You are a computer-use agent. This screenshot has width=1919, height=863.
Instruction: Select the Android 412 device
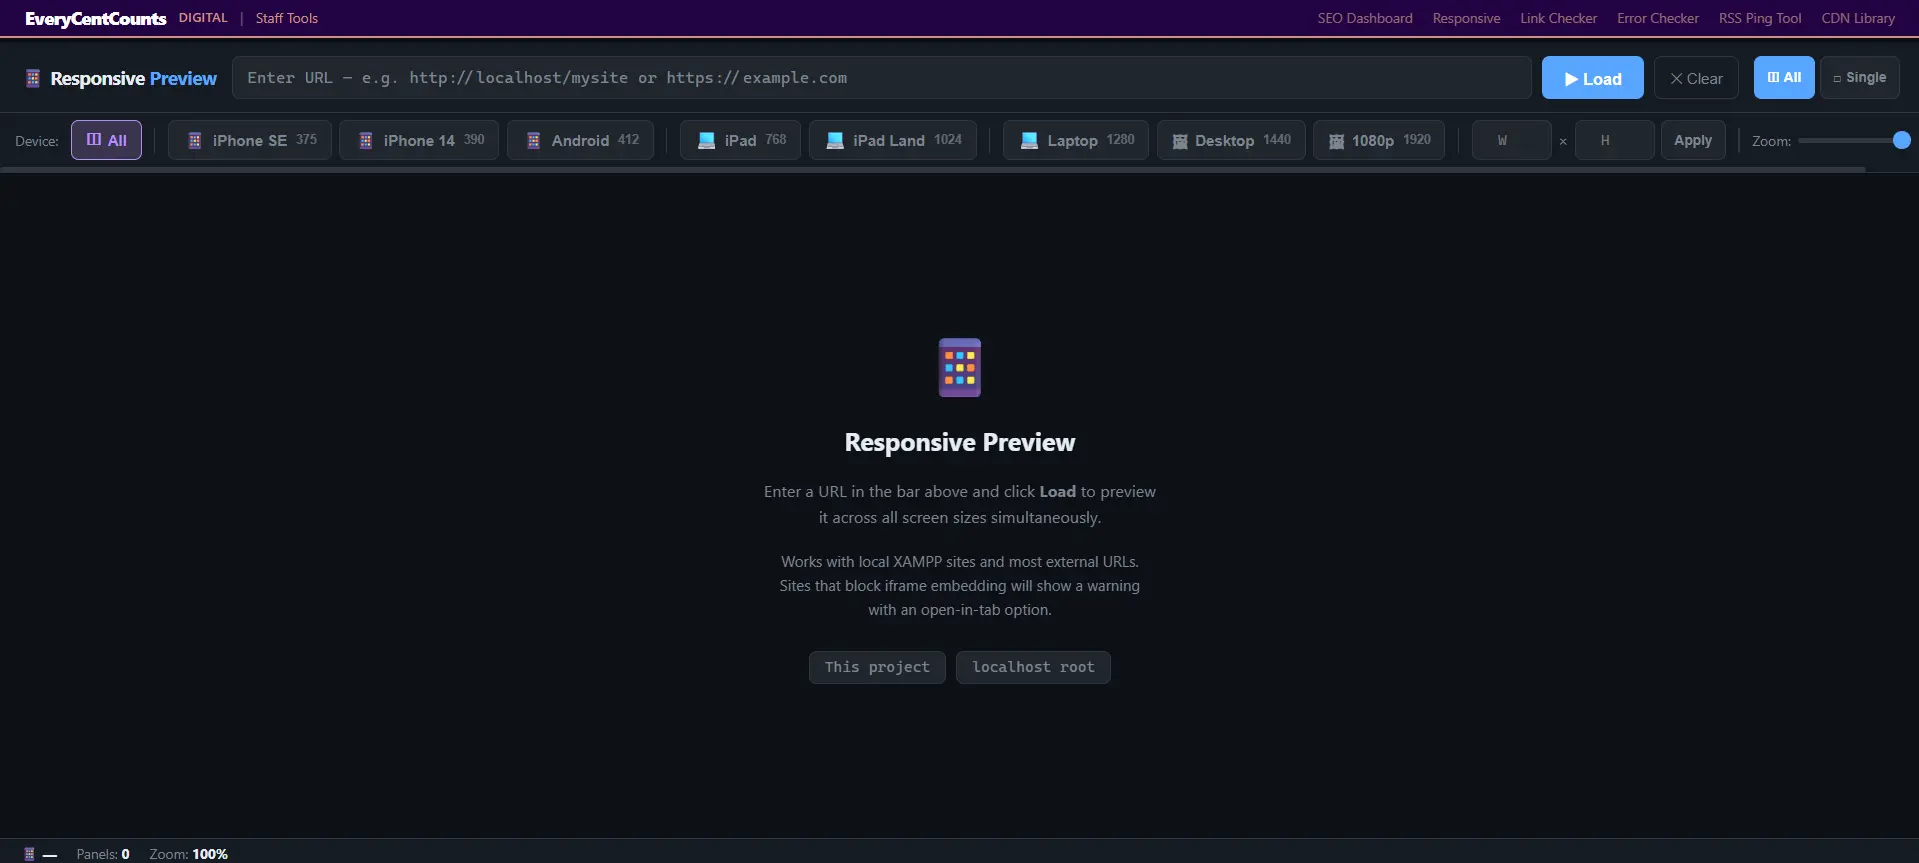tap(580, 140)
